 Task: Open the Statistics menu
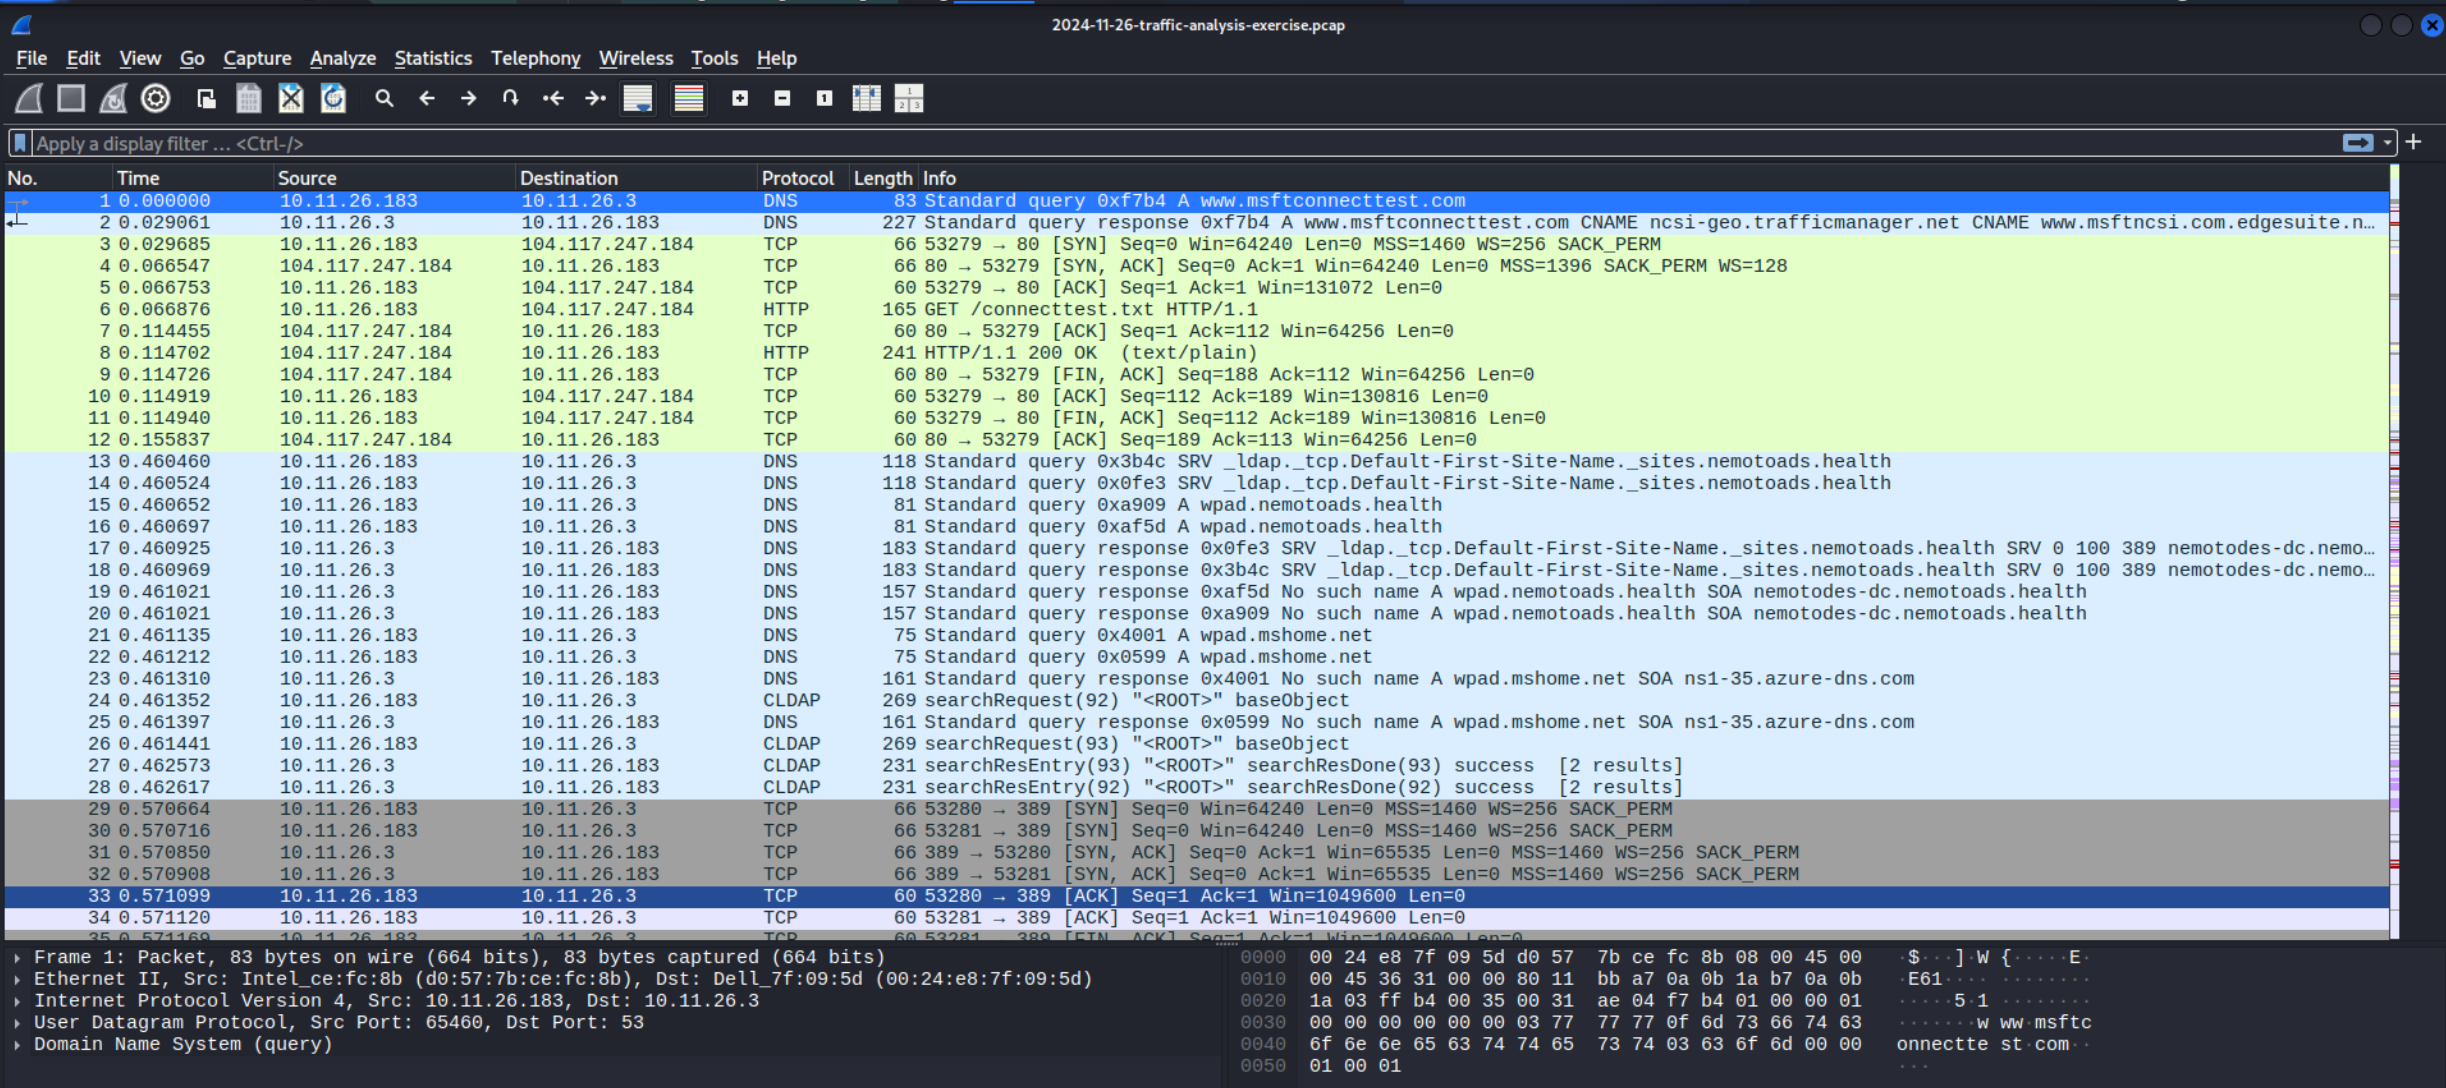pyautogui.click(x=432, y=58)
